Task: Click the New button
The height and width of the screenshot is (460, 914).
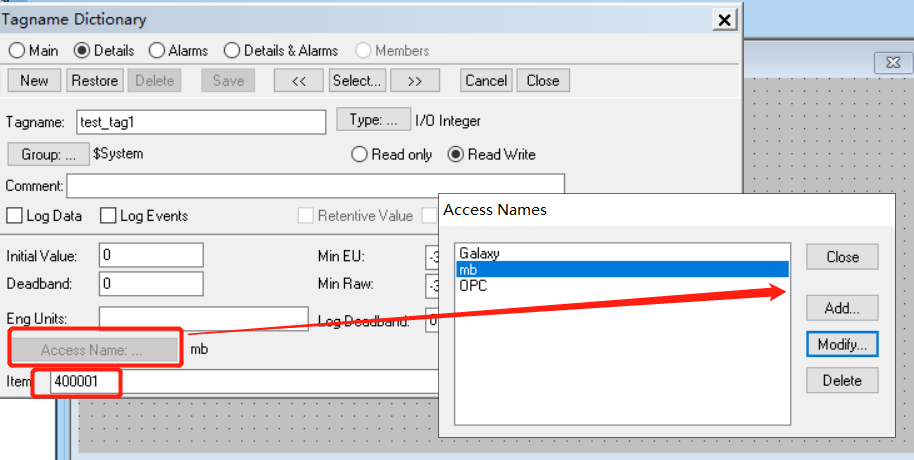Action: (34, 80)
